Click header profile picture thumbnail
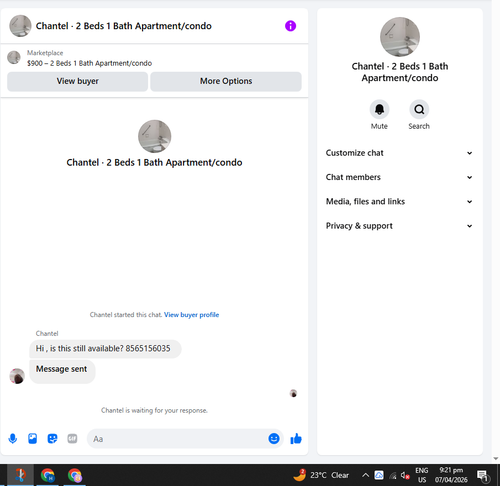The width and height of the screenshot is (500, 486). coord(20,26)
